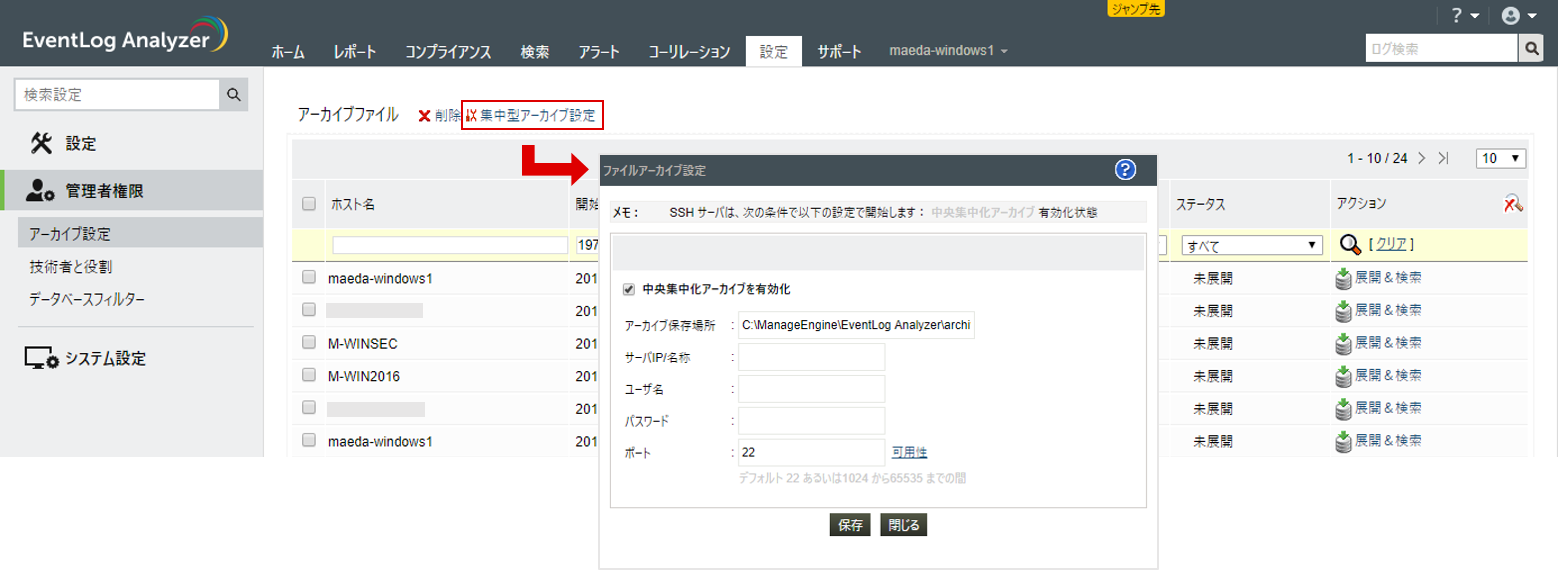Click the 展開&検索 icon for M-WIN2016
Image resolution: width=1558 pixels, height=570 pixels.
click(x=1343, y=376)
